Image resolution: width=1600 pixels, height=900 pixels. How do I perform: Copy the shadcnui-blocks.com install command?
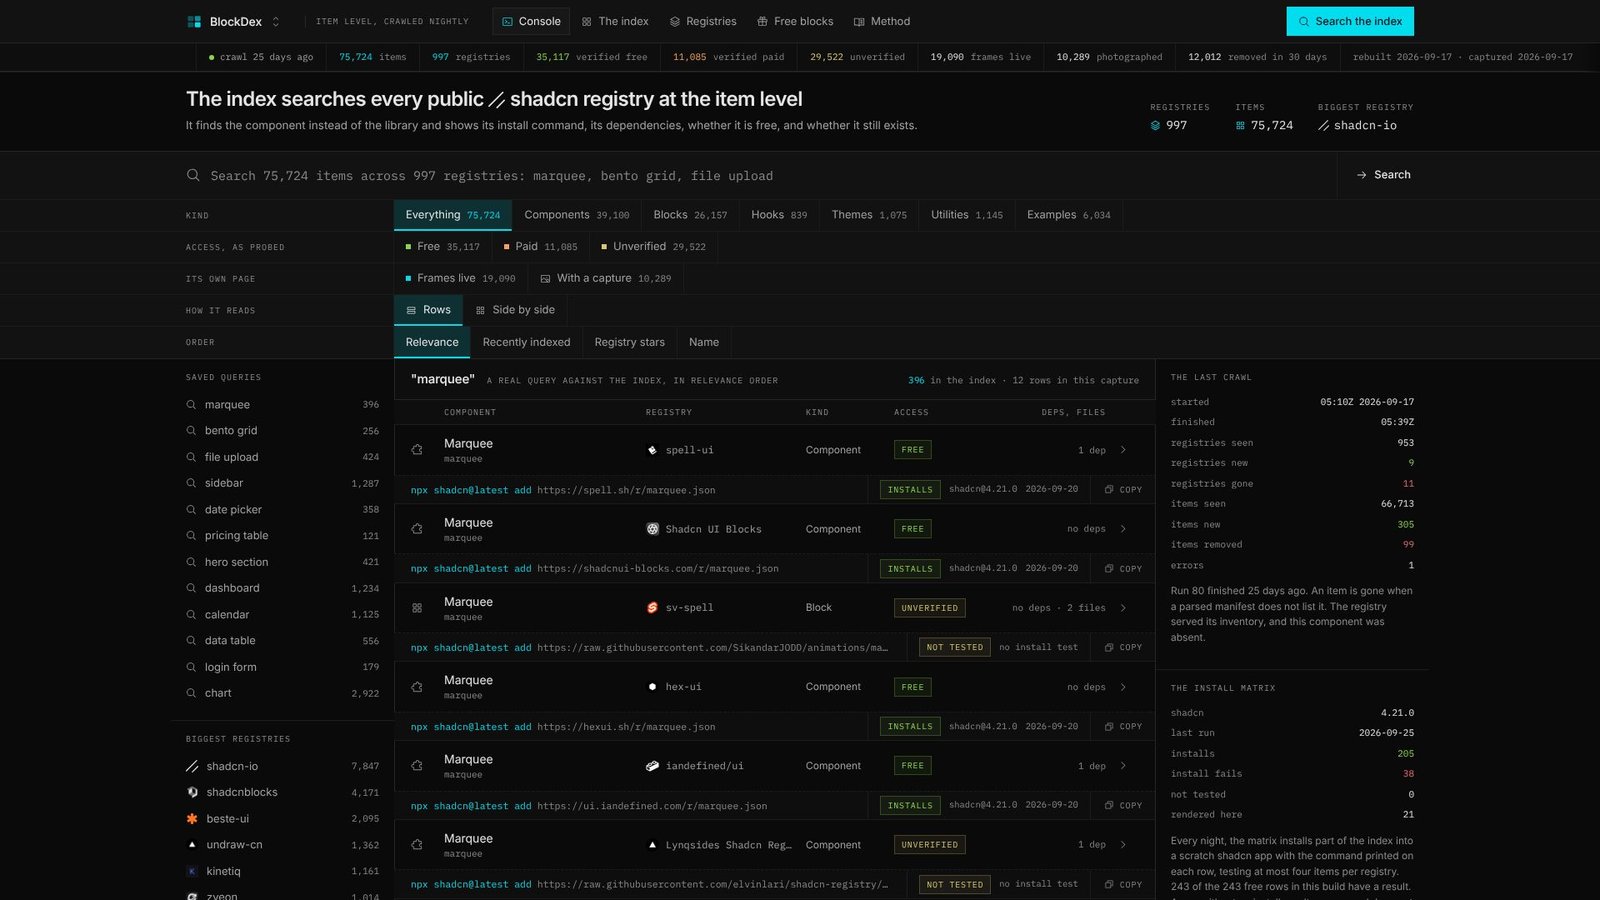[x=1123, y=569]
